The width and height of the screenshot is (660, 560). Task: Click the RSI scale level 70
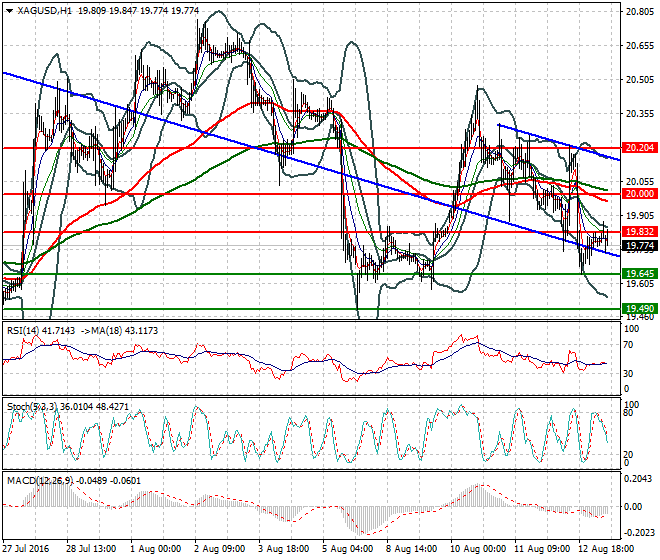click(x=628, y=345)
